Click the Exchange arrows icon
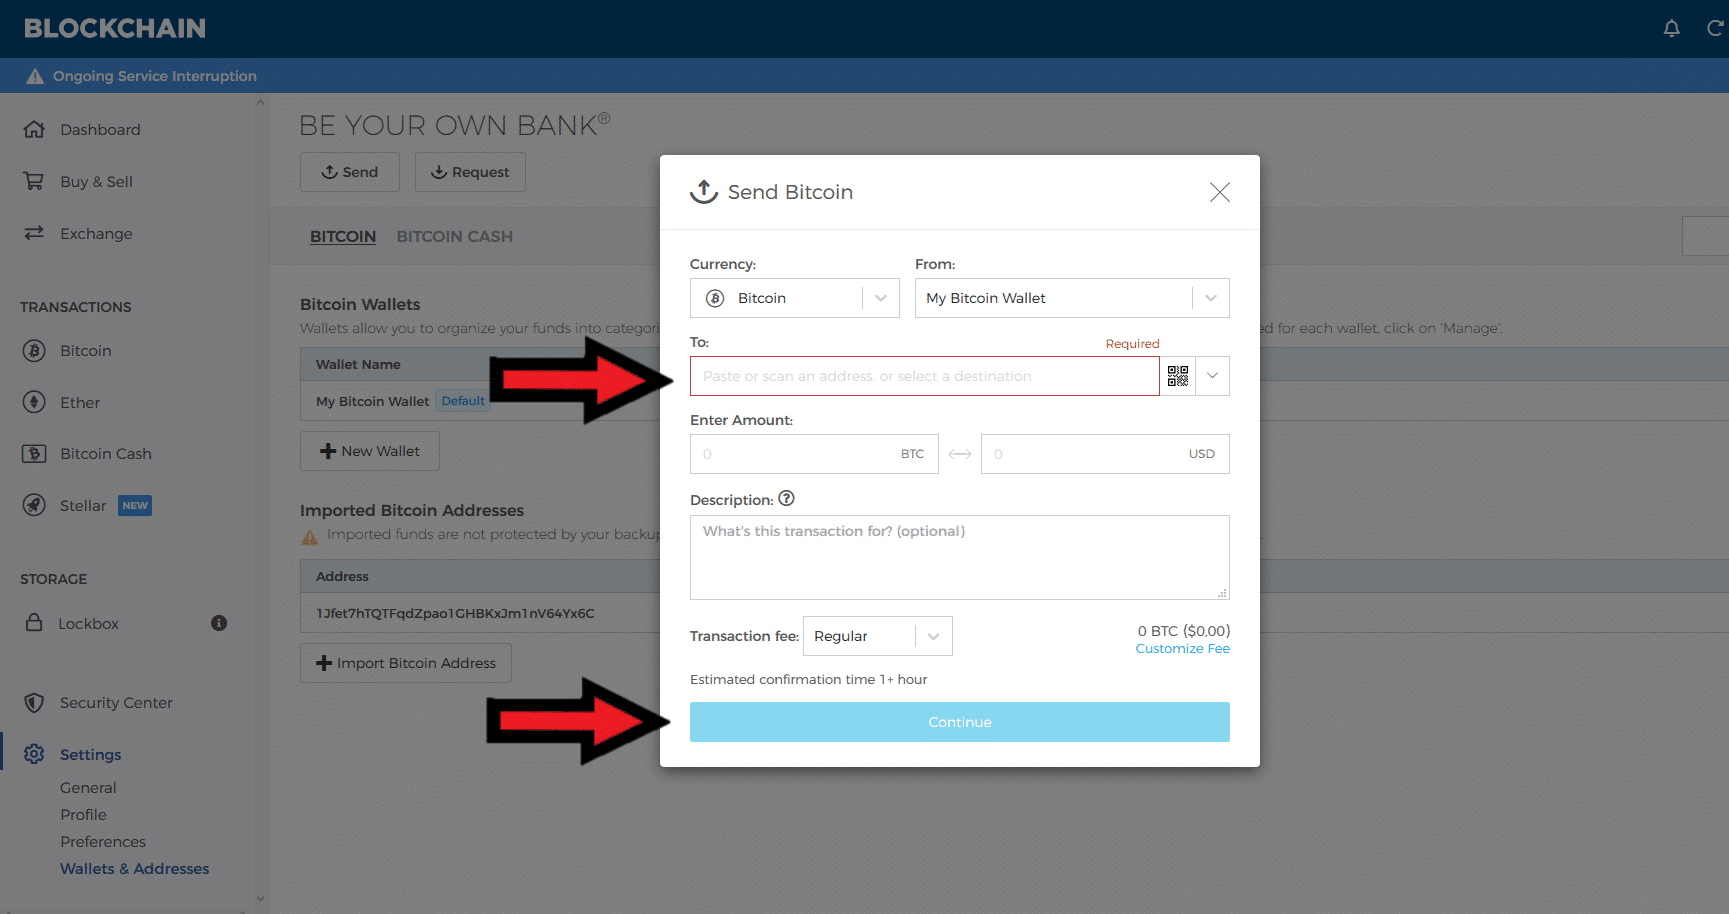Viewport: 1729px width, 914px height. tap(34, 233)
